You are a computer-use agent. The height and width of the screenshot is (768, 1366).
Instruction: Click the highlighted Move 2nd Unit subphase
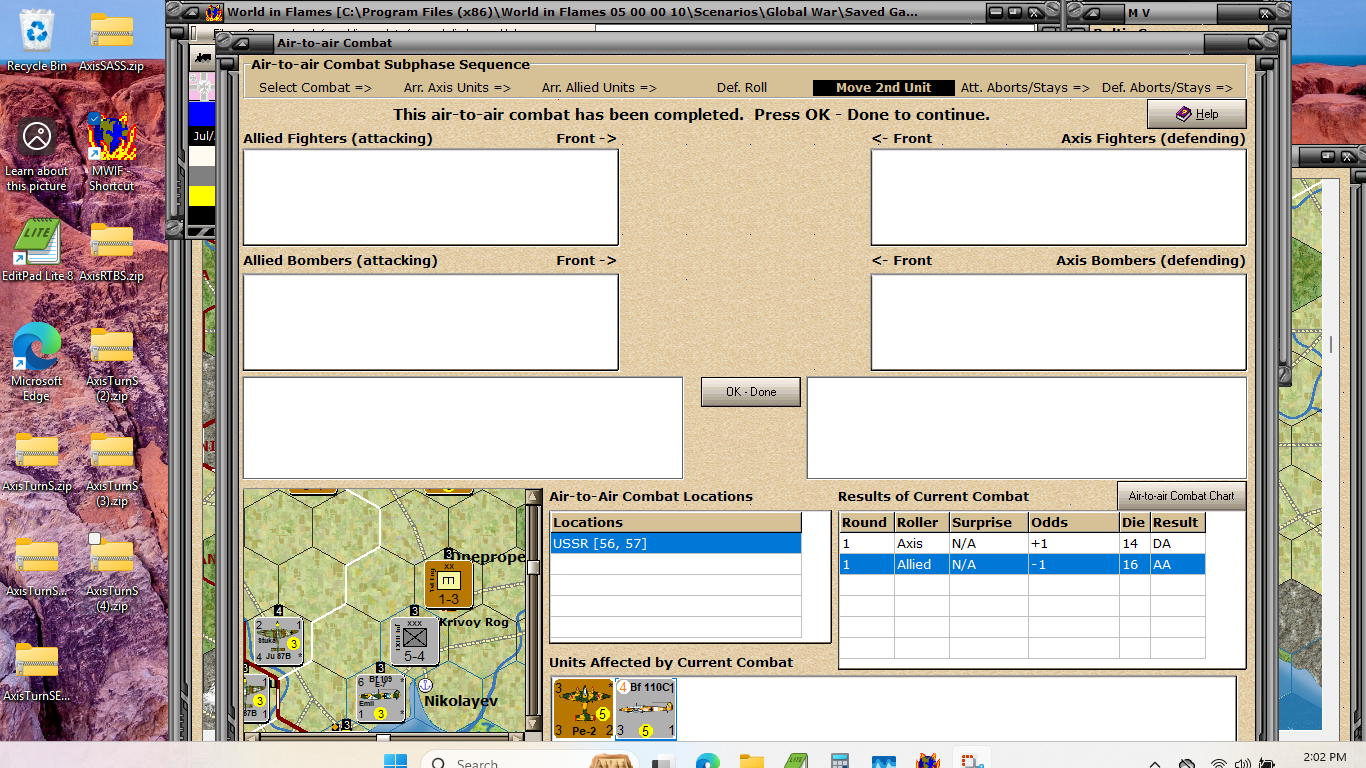(883, 87)
